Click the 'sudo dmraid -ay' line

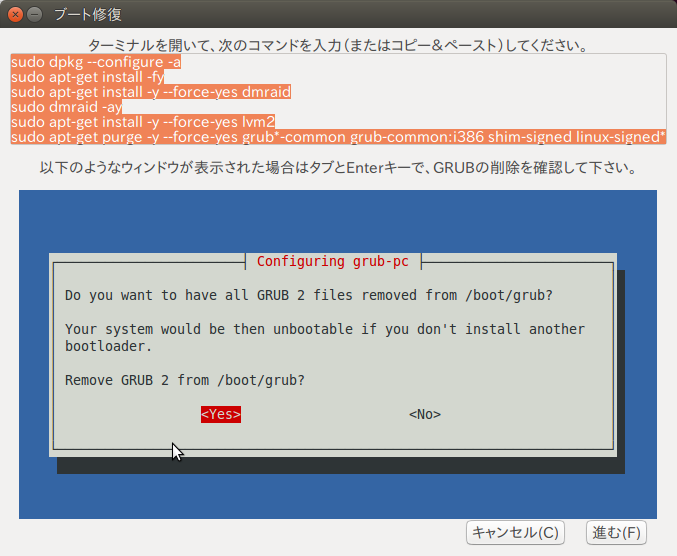(x=67, y=107)
